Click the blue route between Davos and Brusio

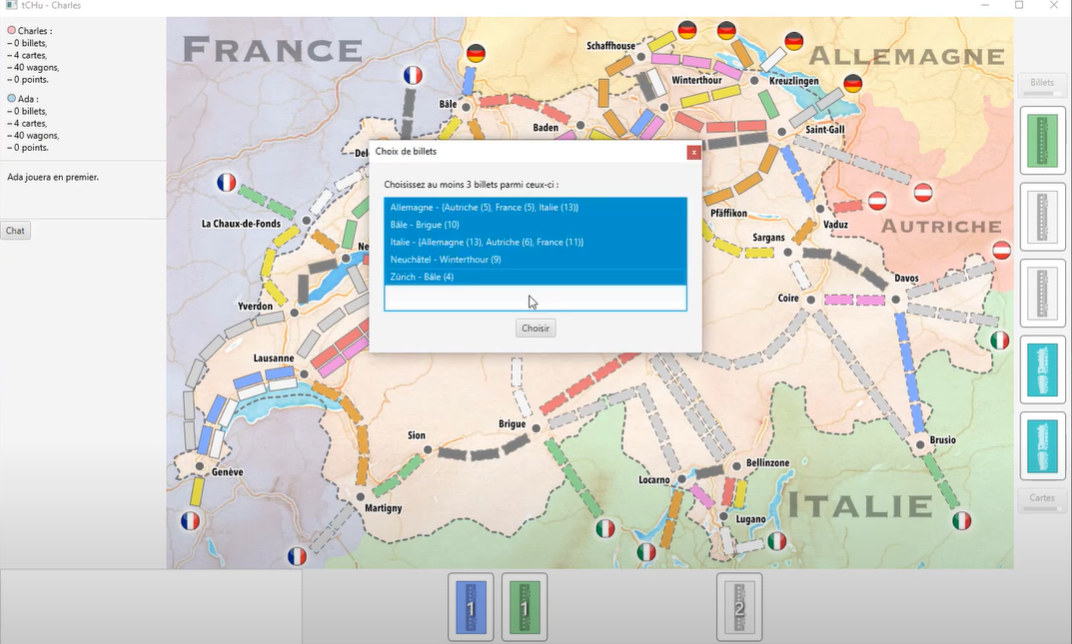909,373
